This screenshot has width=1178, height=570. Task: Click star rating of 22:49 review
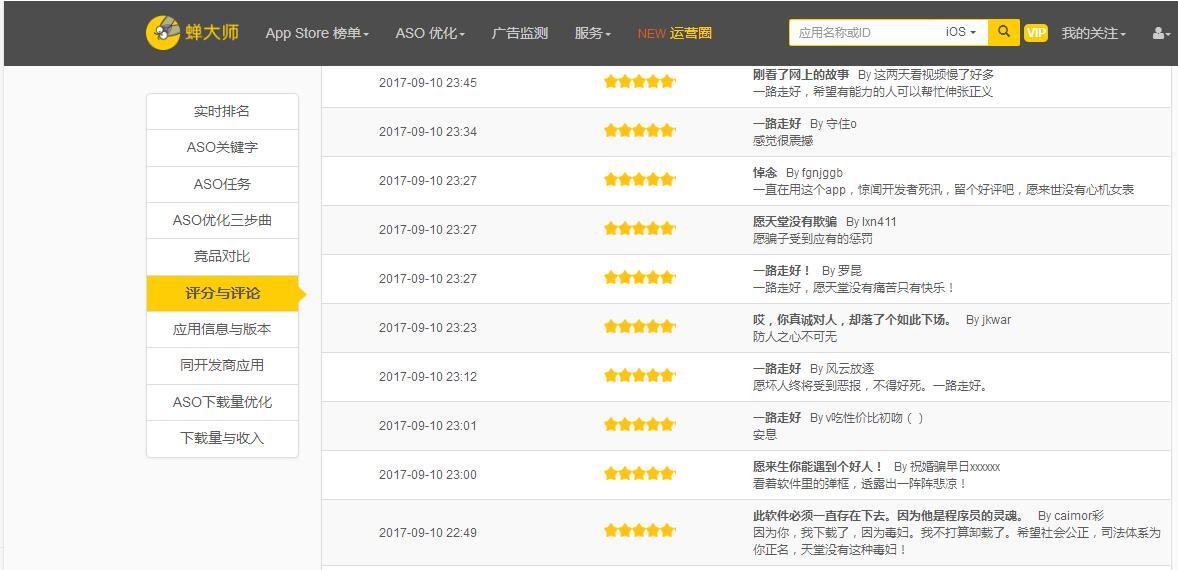[x=639, y=531]
